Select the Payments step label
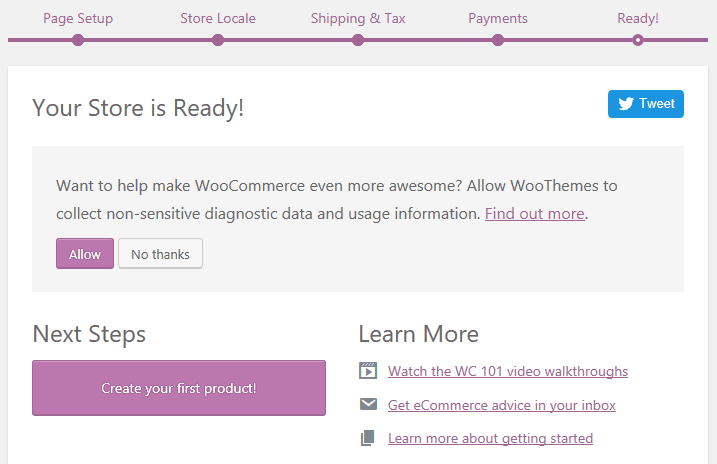 (x=498, y=18)
